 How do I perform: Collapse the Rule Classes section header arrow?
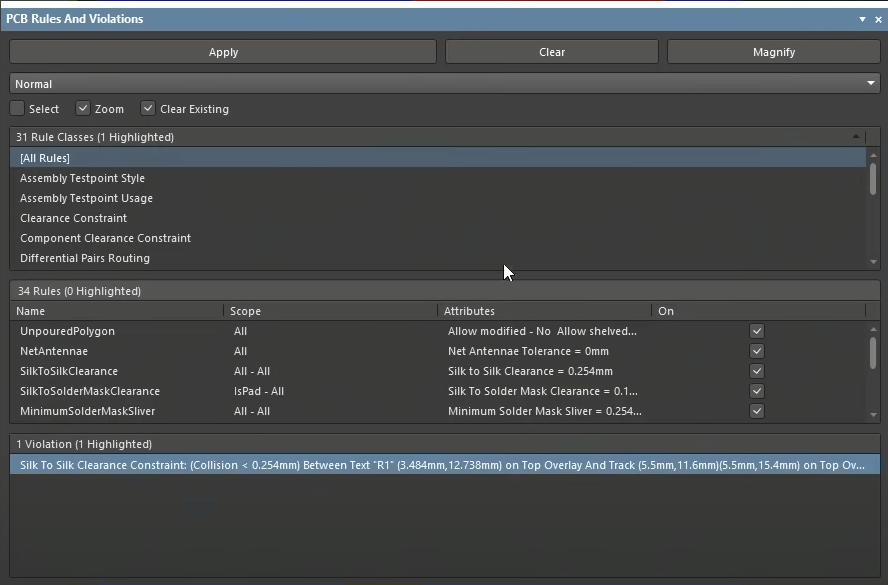(856, 137)
